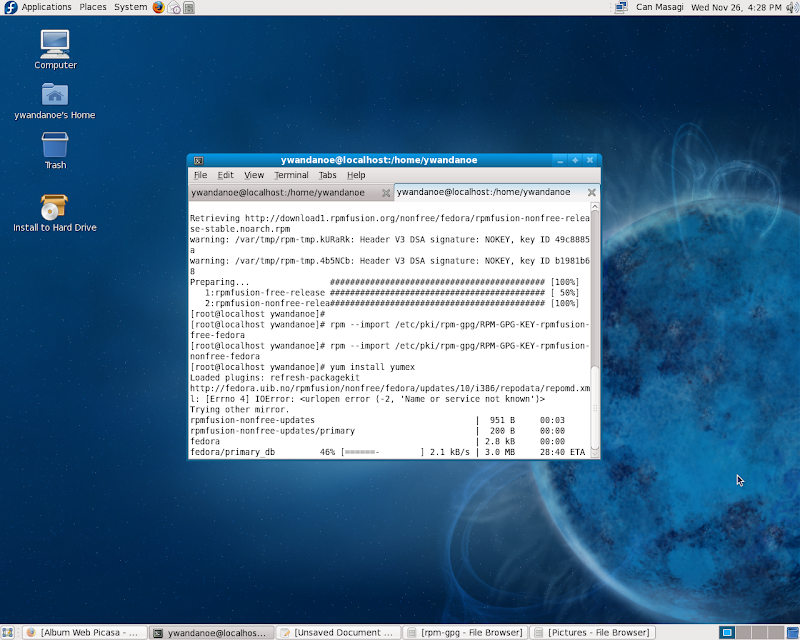Click the terminal window menu icon in title bar
The width and height of the screenshot is (800, 640).
pyautogui.click(x=198, y=160)
